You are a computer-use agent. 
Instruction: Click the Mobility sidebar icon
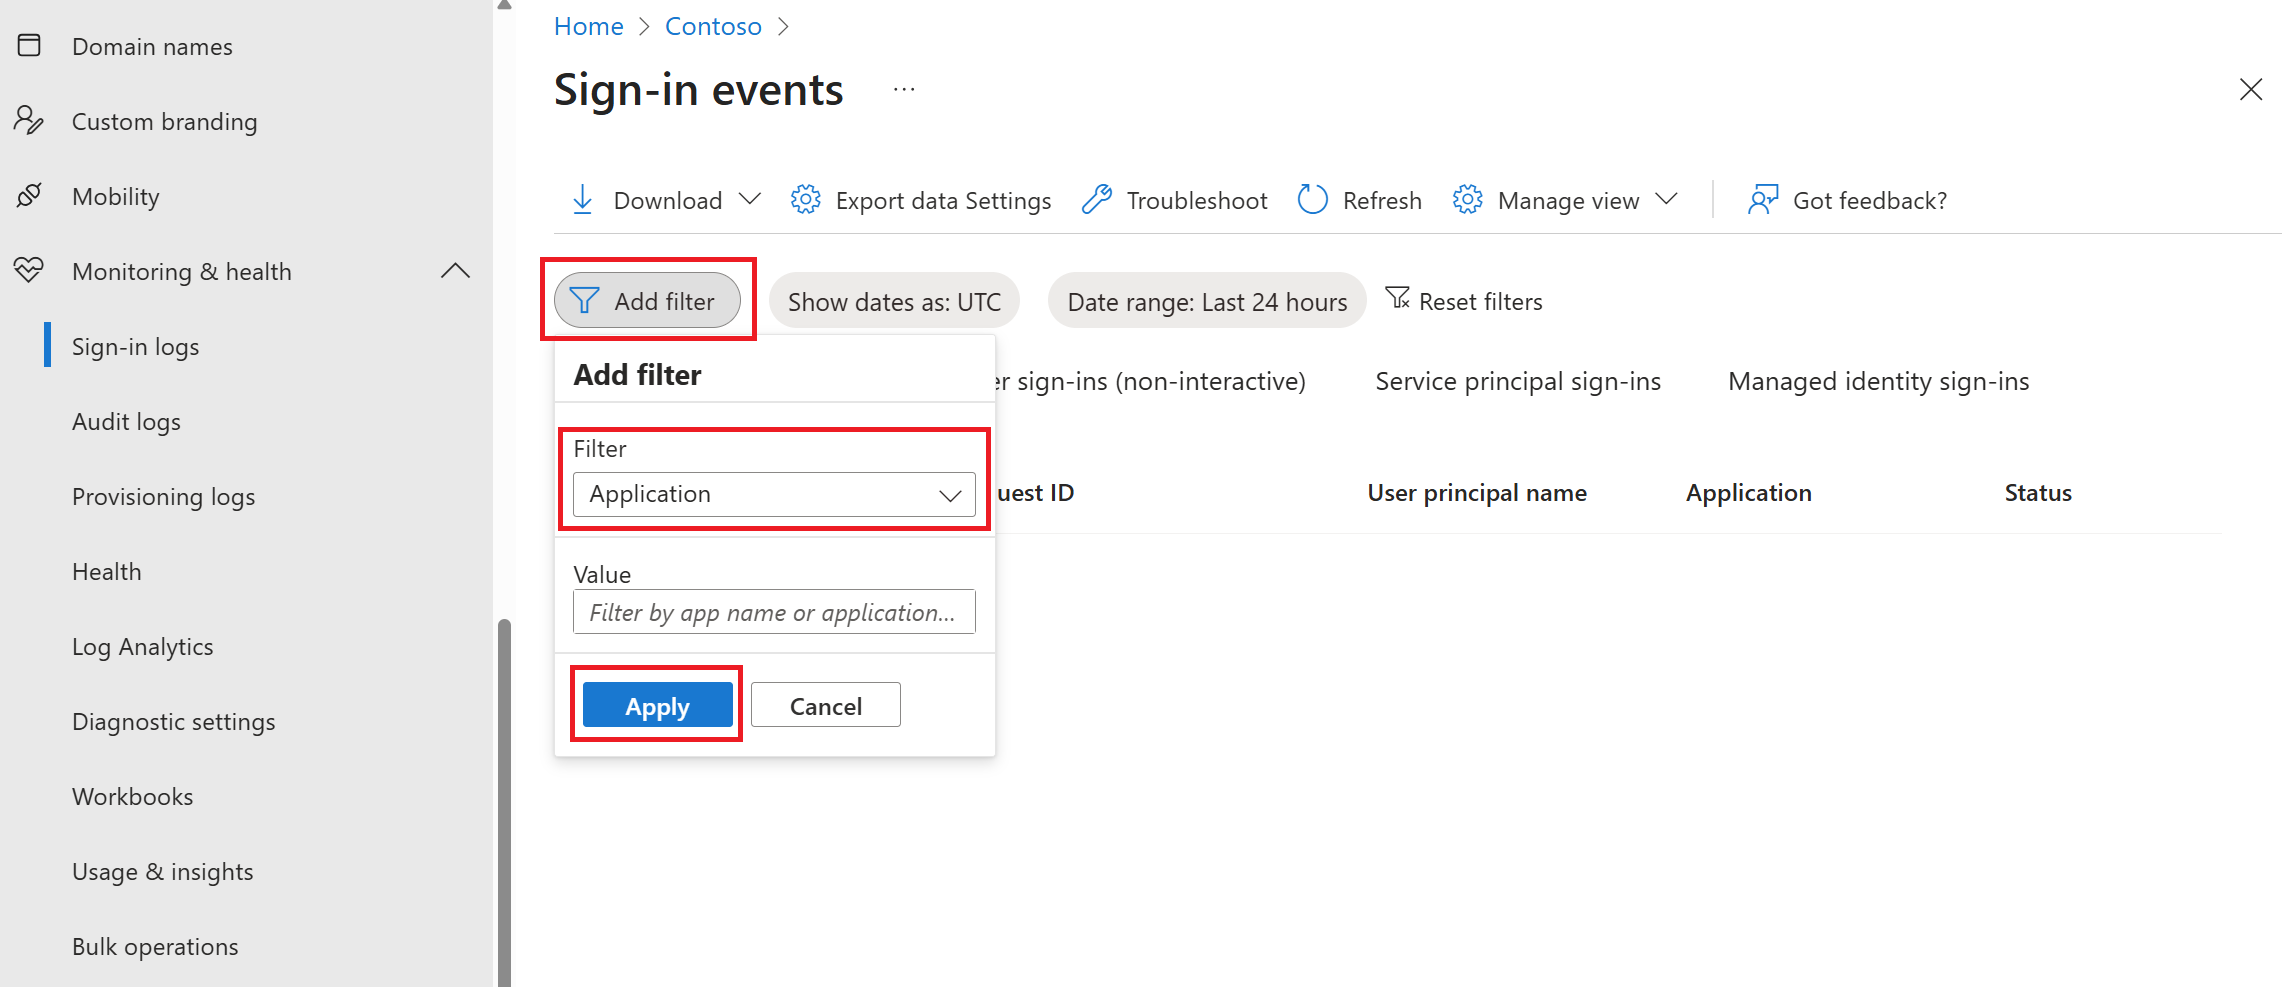29,196
